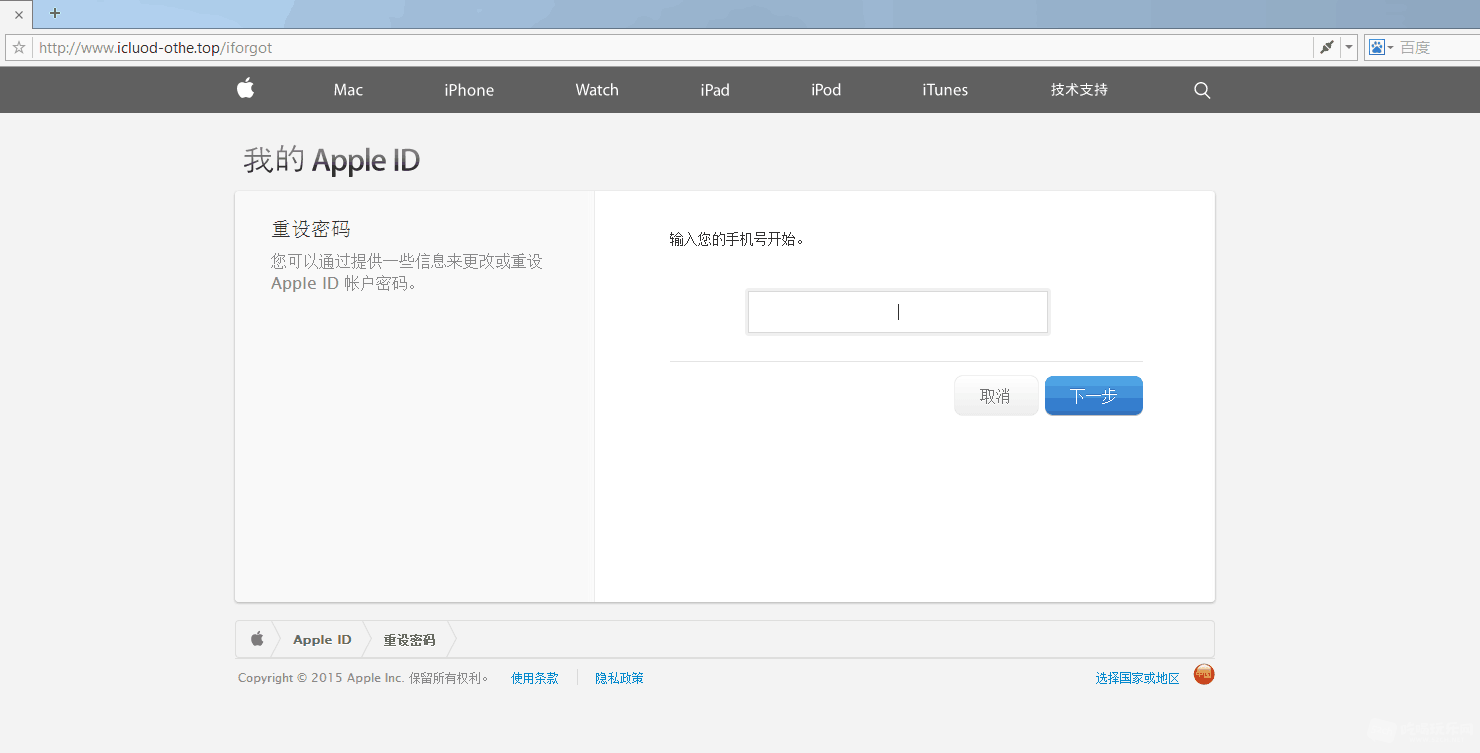Click 重设密码 breadcrumb item

coord(410,640)
